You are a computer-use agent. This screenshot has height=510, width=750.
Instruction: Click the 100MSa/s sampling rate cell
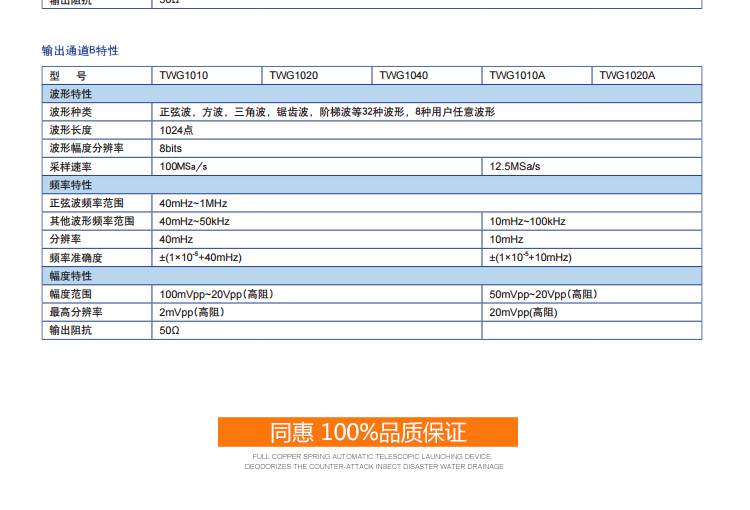coord(184,166)
